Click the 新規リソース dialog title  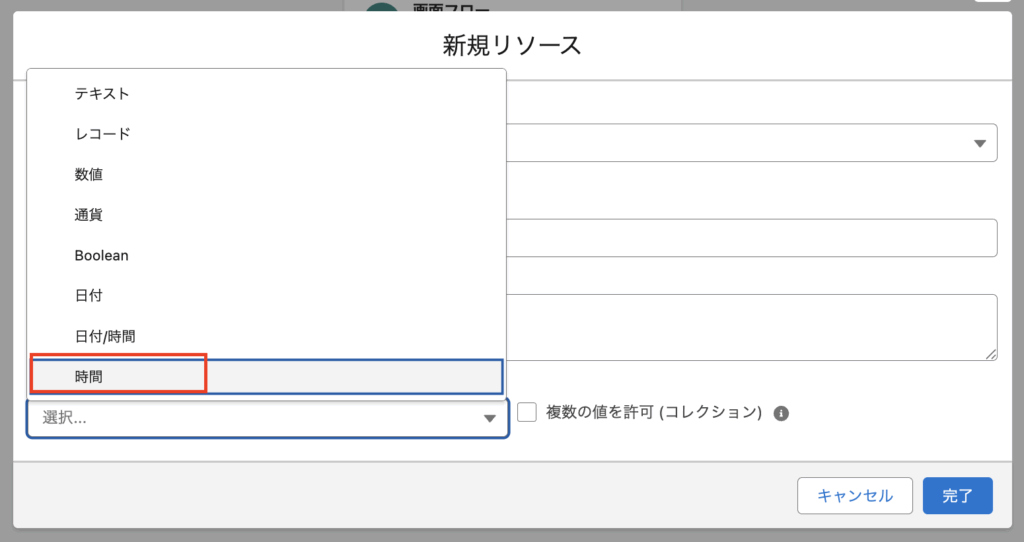[x=512, y=45]
